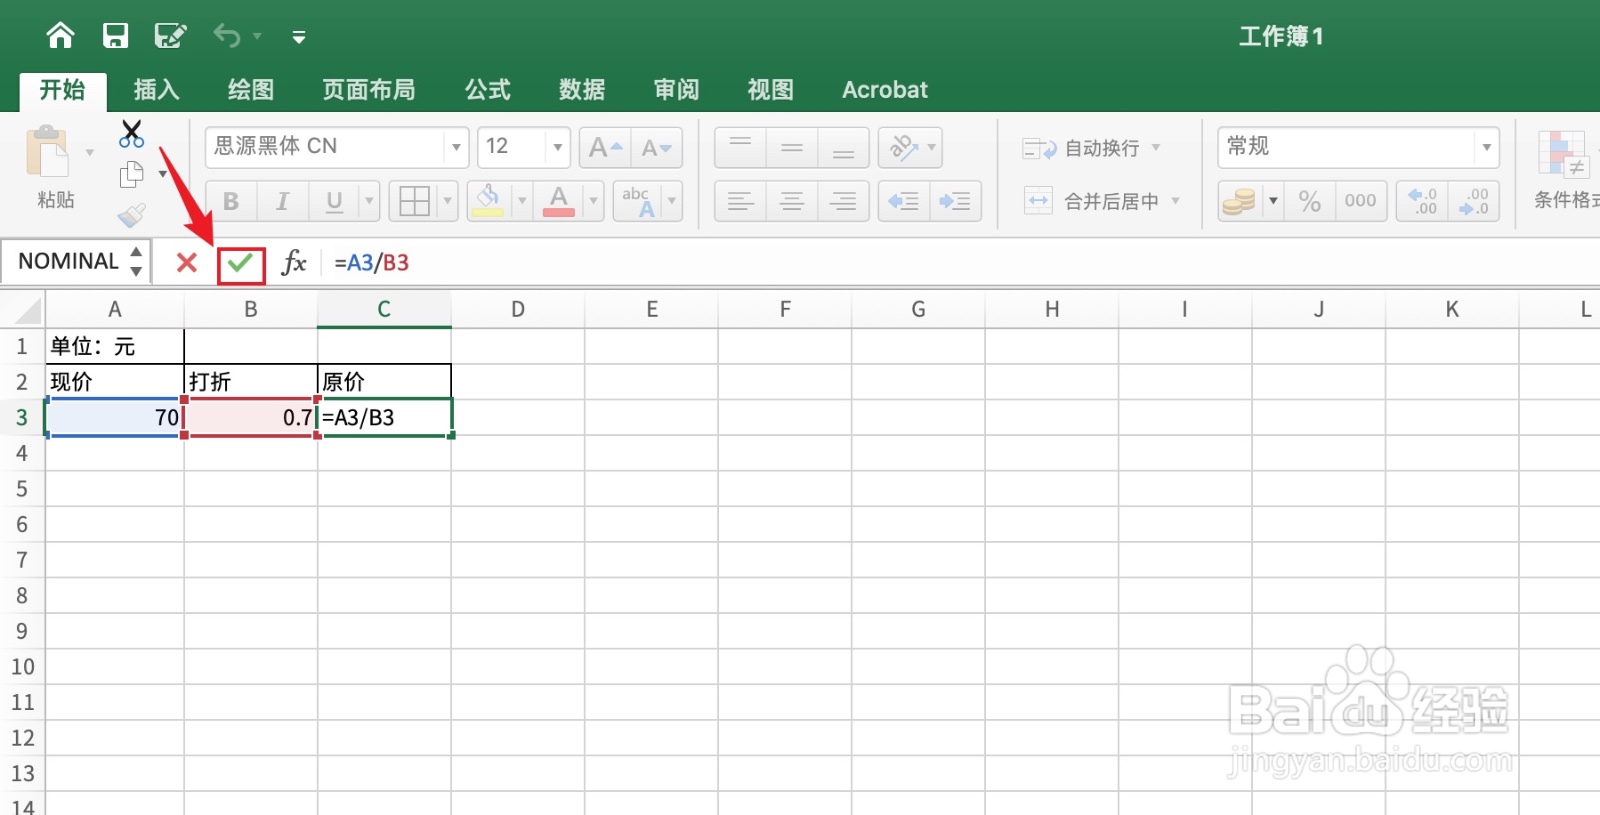Viewport: 1600px width, 815px height.
Task: Switch to the 审阅 tab
Action: 676,90
